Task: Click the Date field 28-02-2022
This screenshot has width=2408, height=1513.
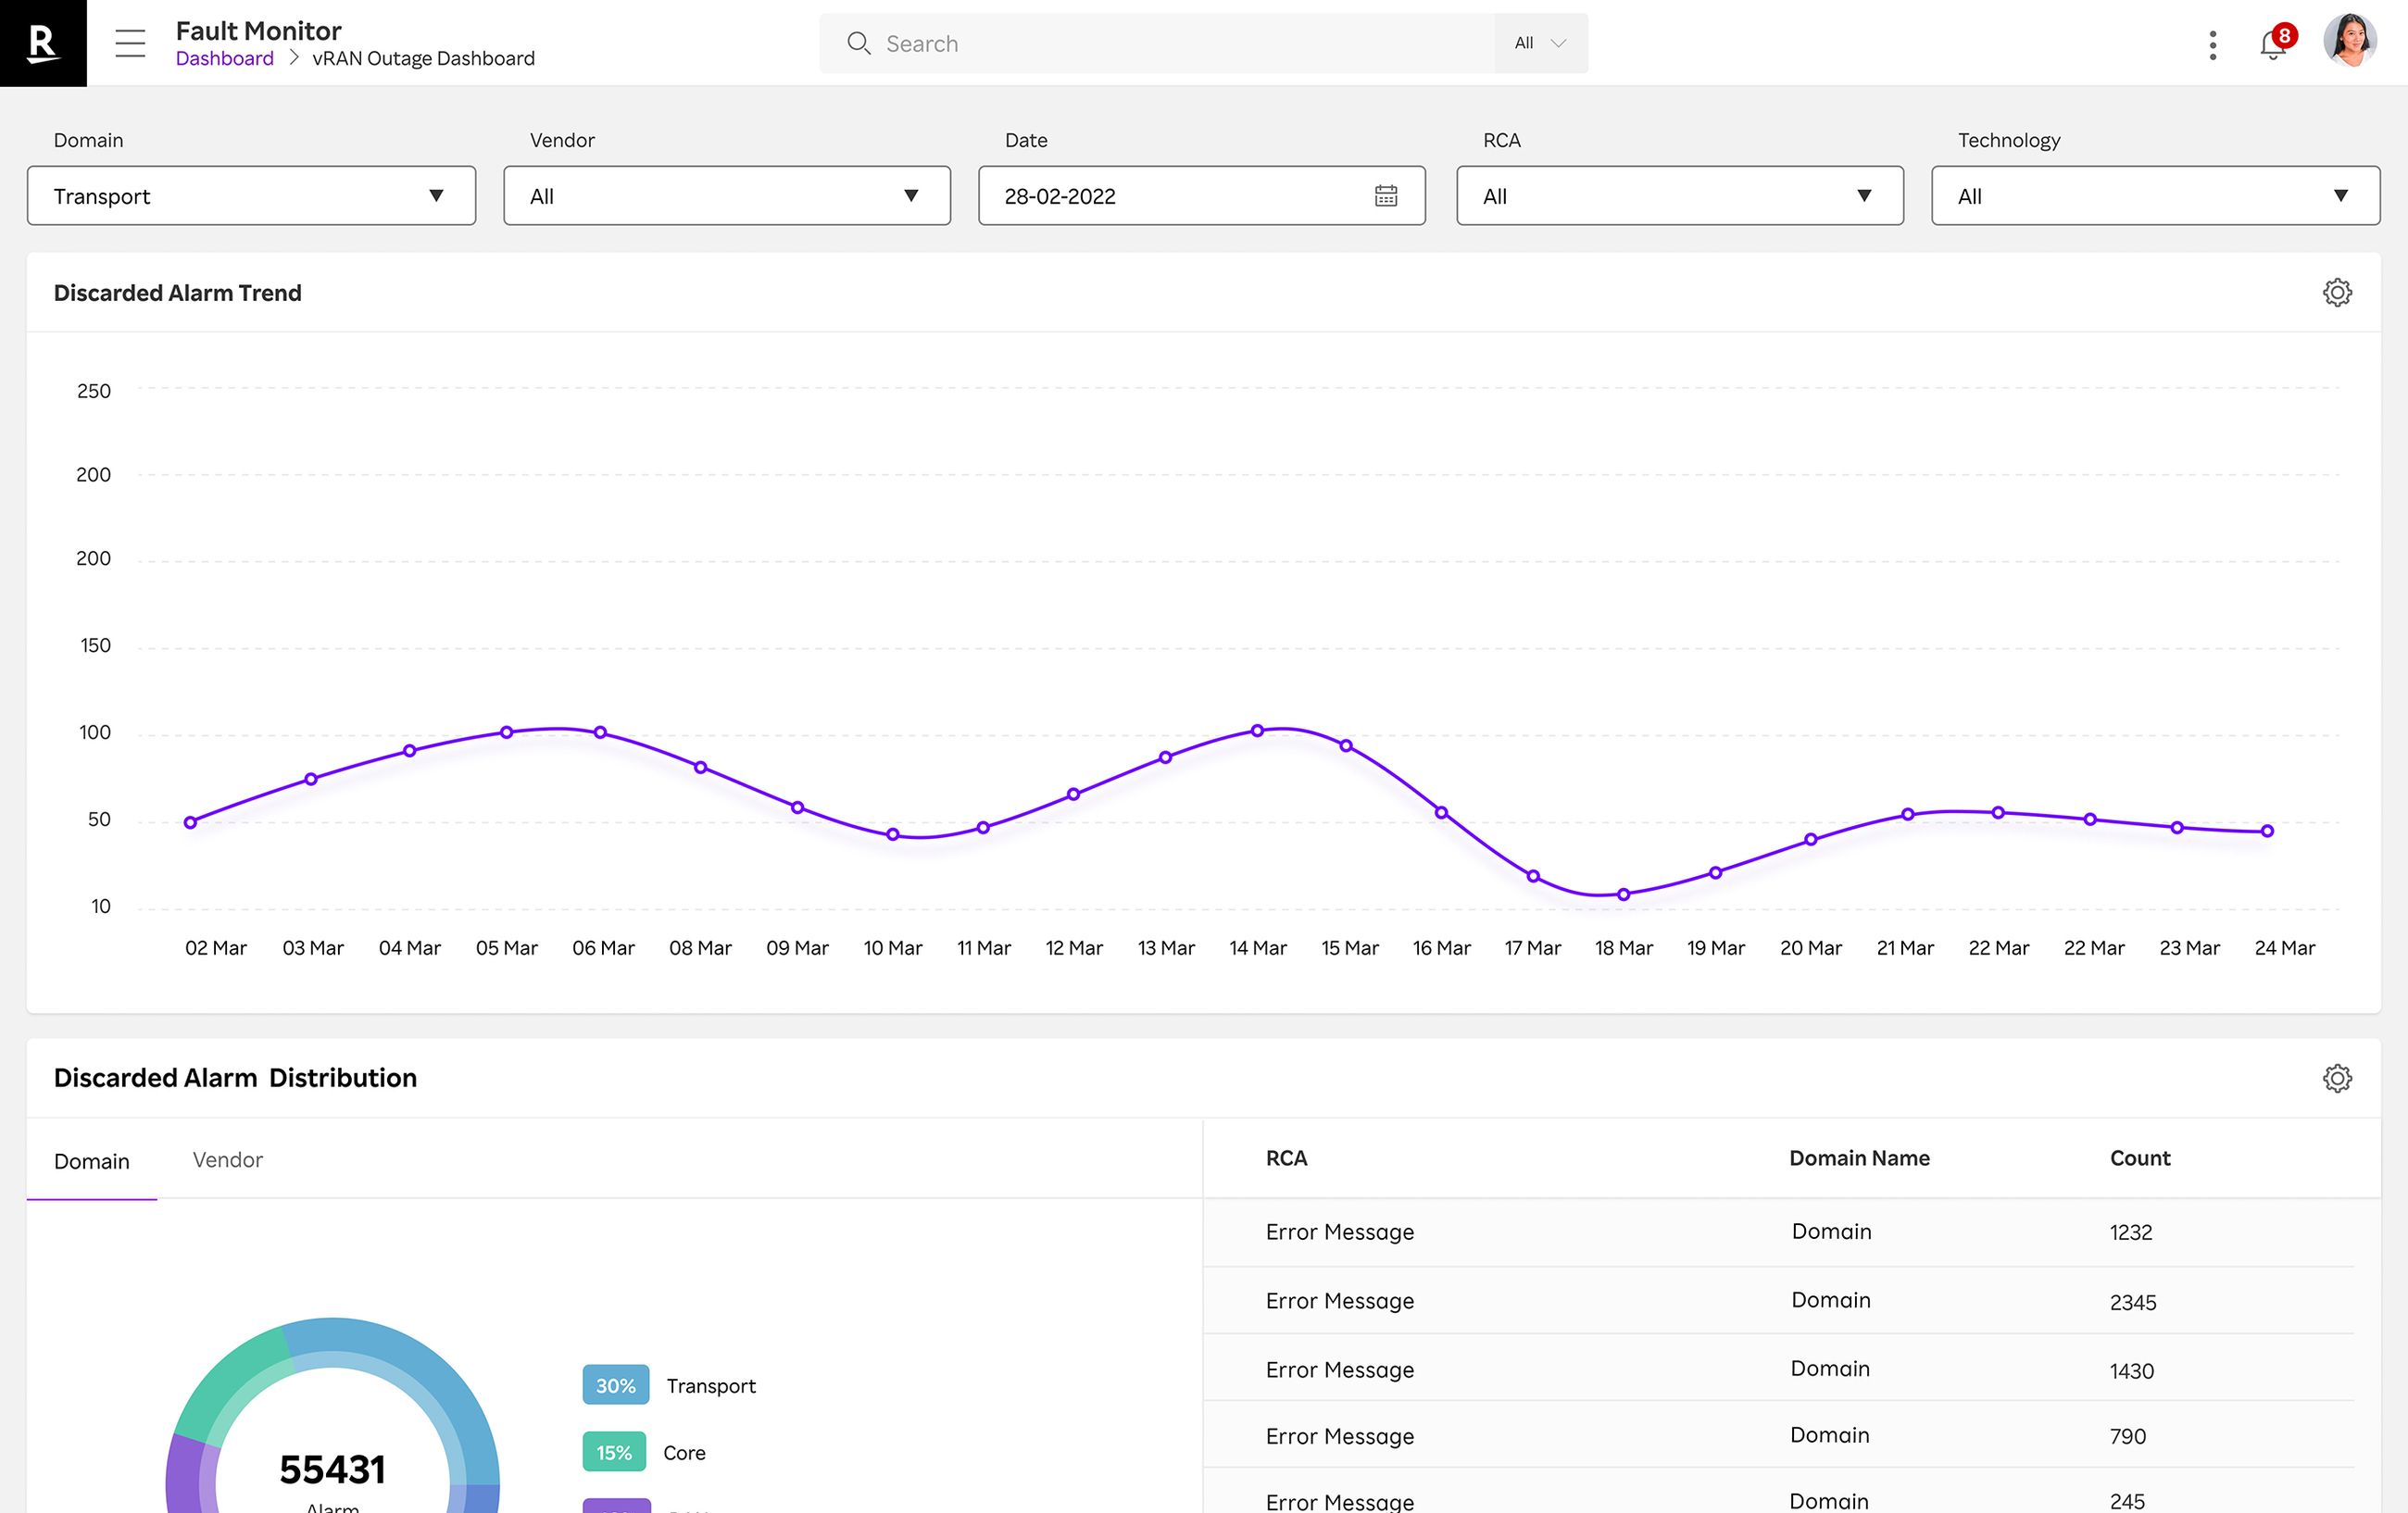Action: [x=1202, y=196]
